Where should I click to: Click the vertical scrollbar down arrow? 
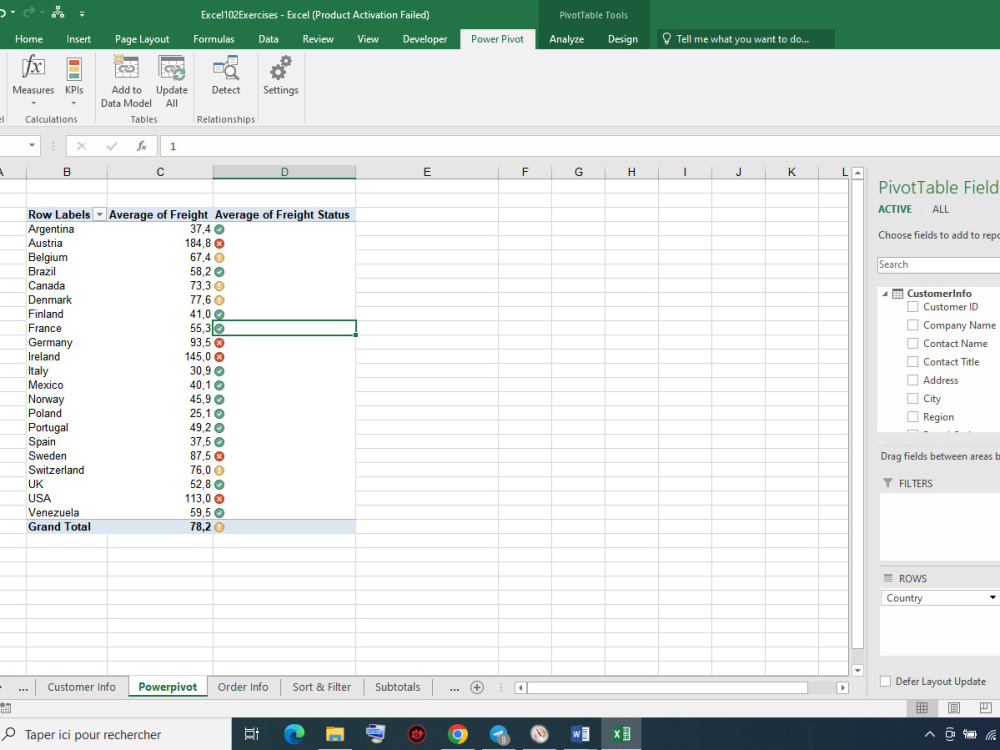click(858, 670)
